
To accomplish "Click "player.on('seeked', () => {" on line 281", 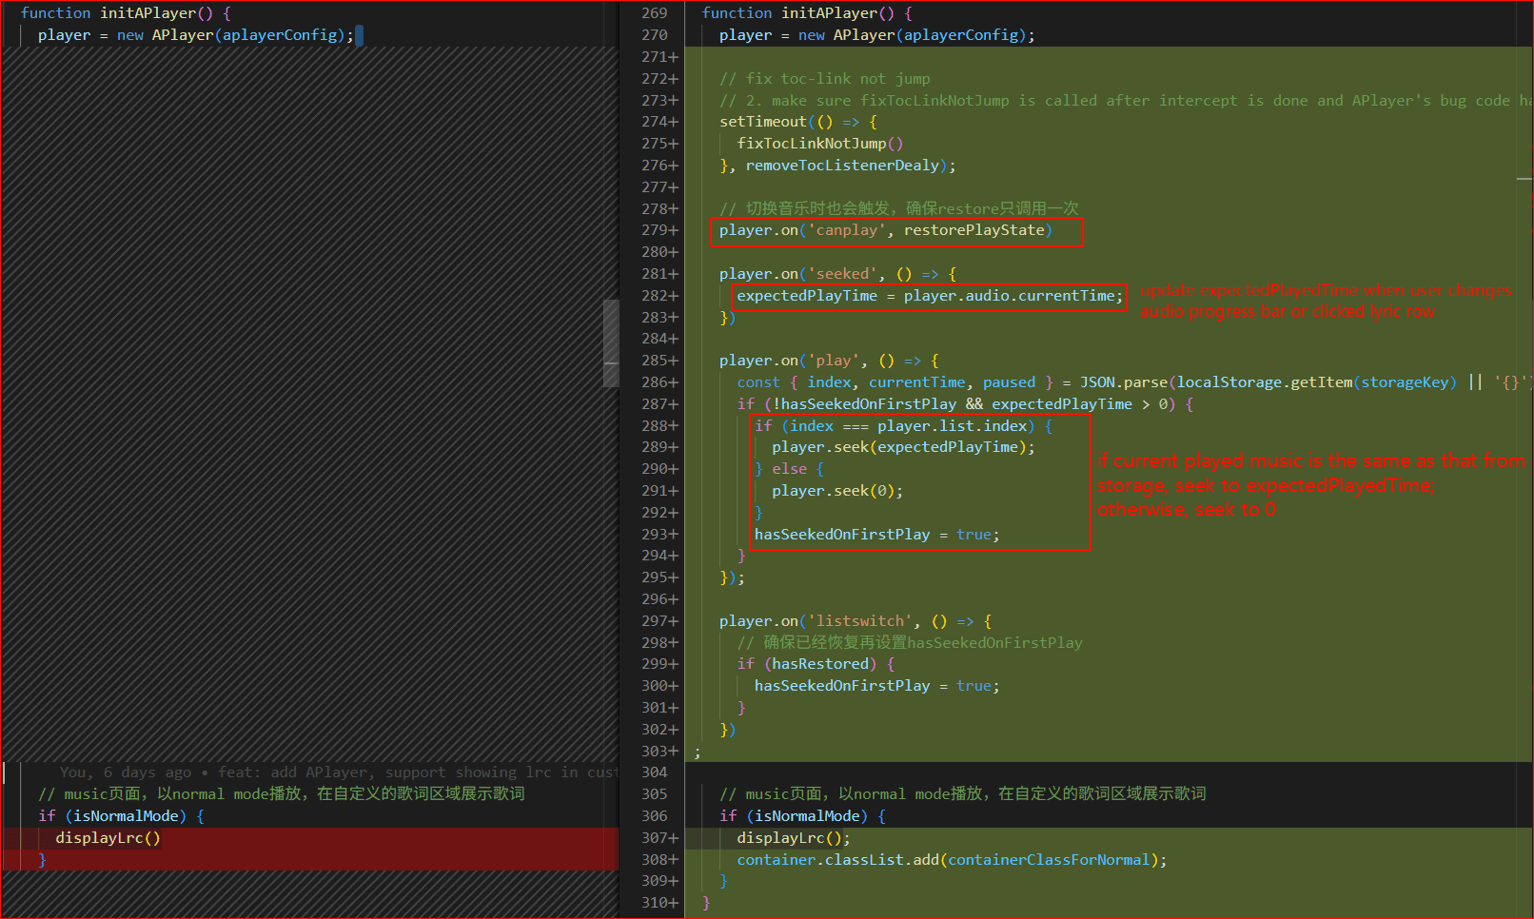I will [x=838, y=274].
